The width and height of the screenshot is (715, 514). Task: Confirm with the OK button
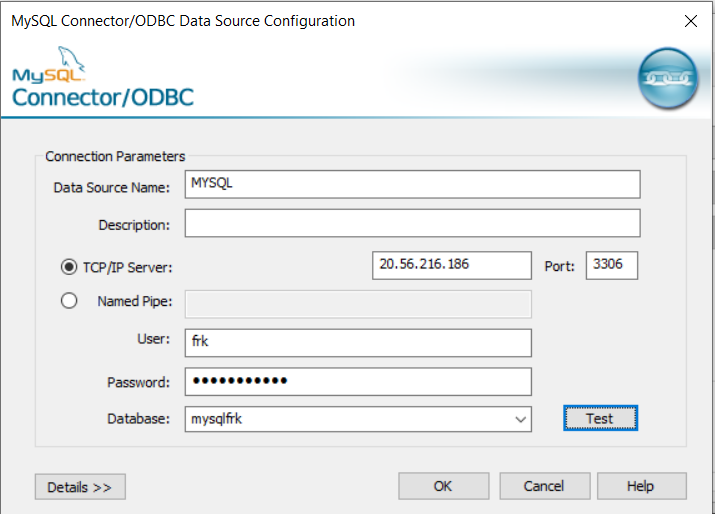(444, 486)
